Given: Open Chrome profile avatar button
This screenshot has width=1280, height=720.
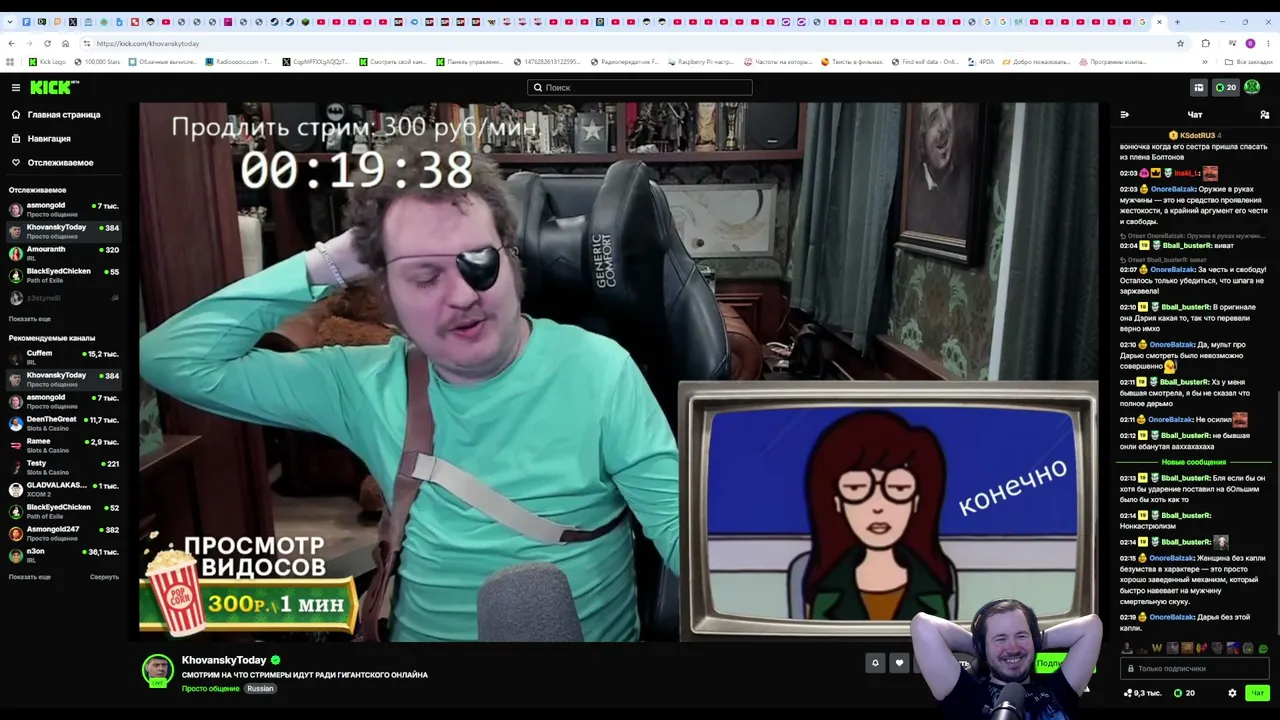Looking at the screenshot, I should click(1250, 44).
